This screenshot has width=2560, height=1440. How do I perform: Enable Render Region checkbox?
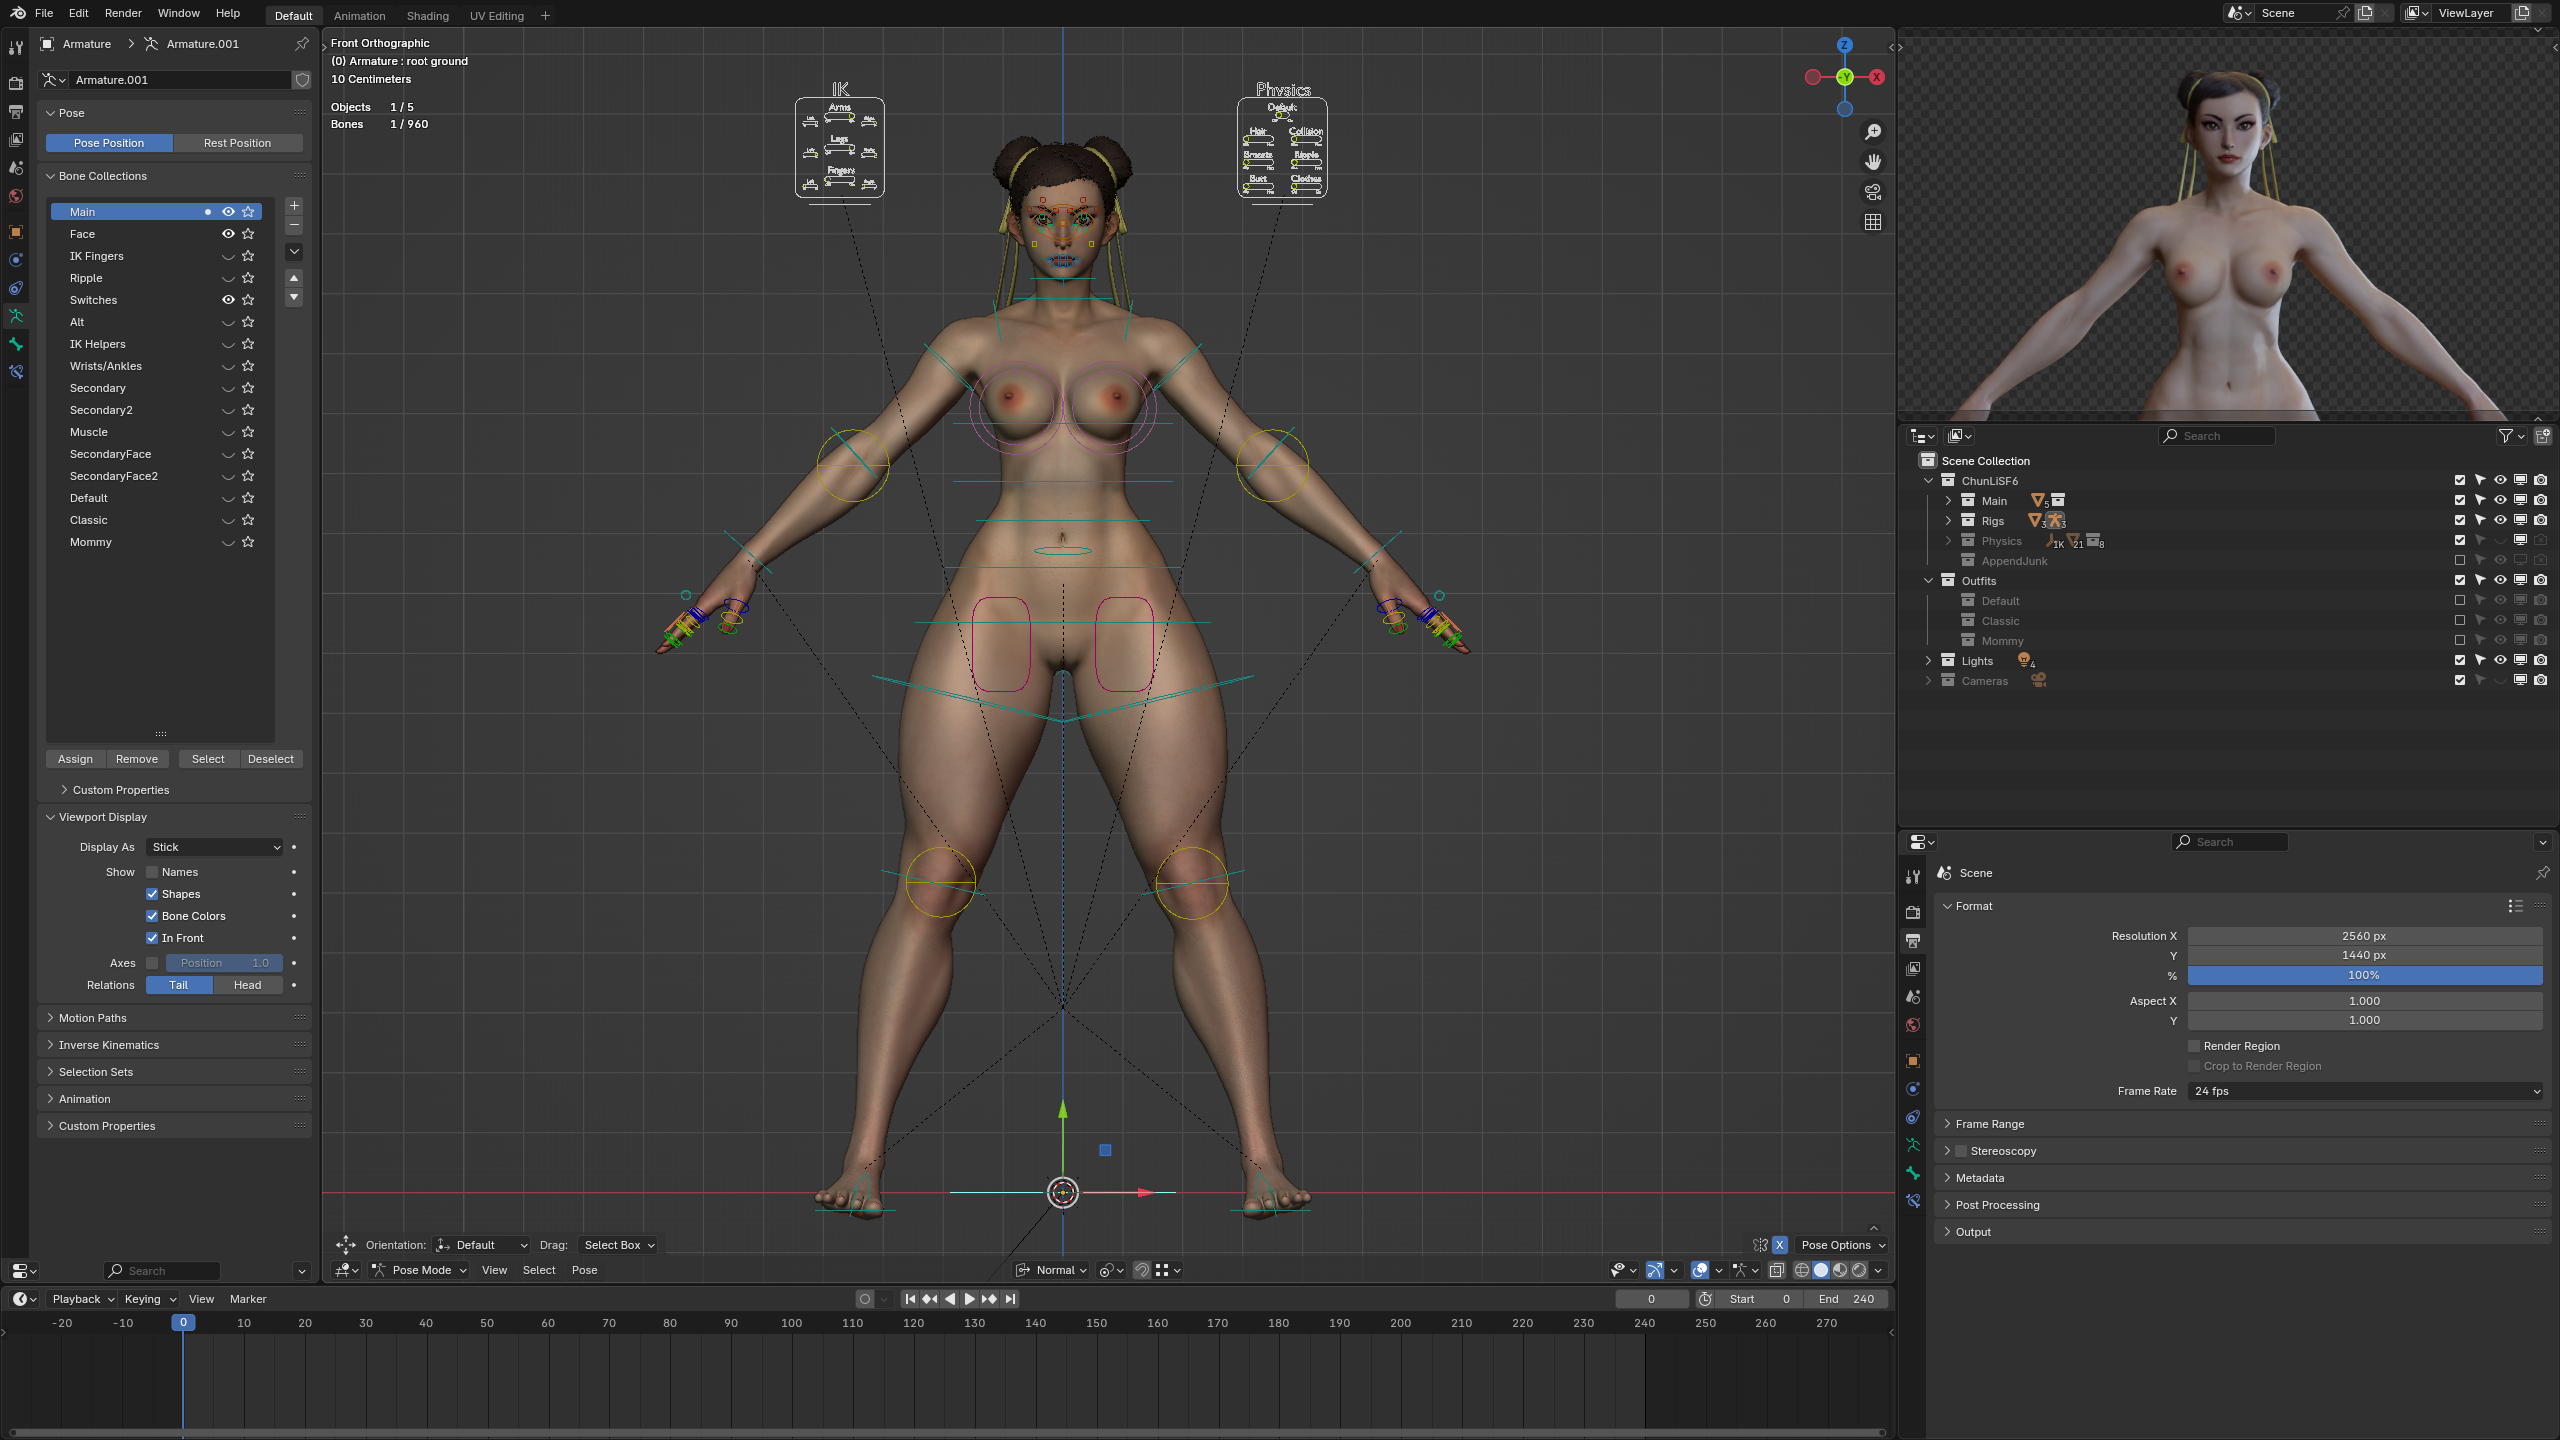pyautogui.click(x=2195, y=1046)
